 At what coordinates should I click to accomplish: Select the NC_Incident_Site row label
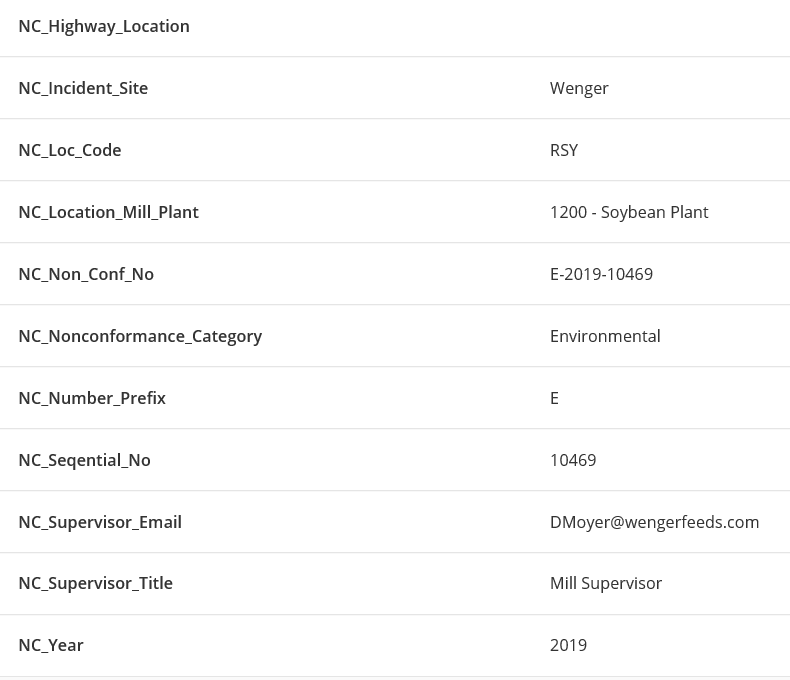coord(83,88)
